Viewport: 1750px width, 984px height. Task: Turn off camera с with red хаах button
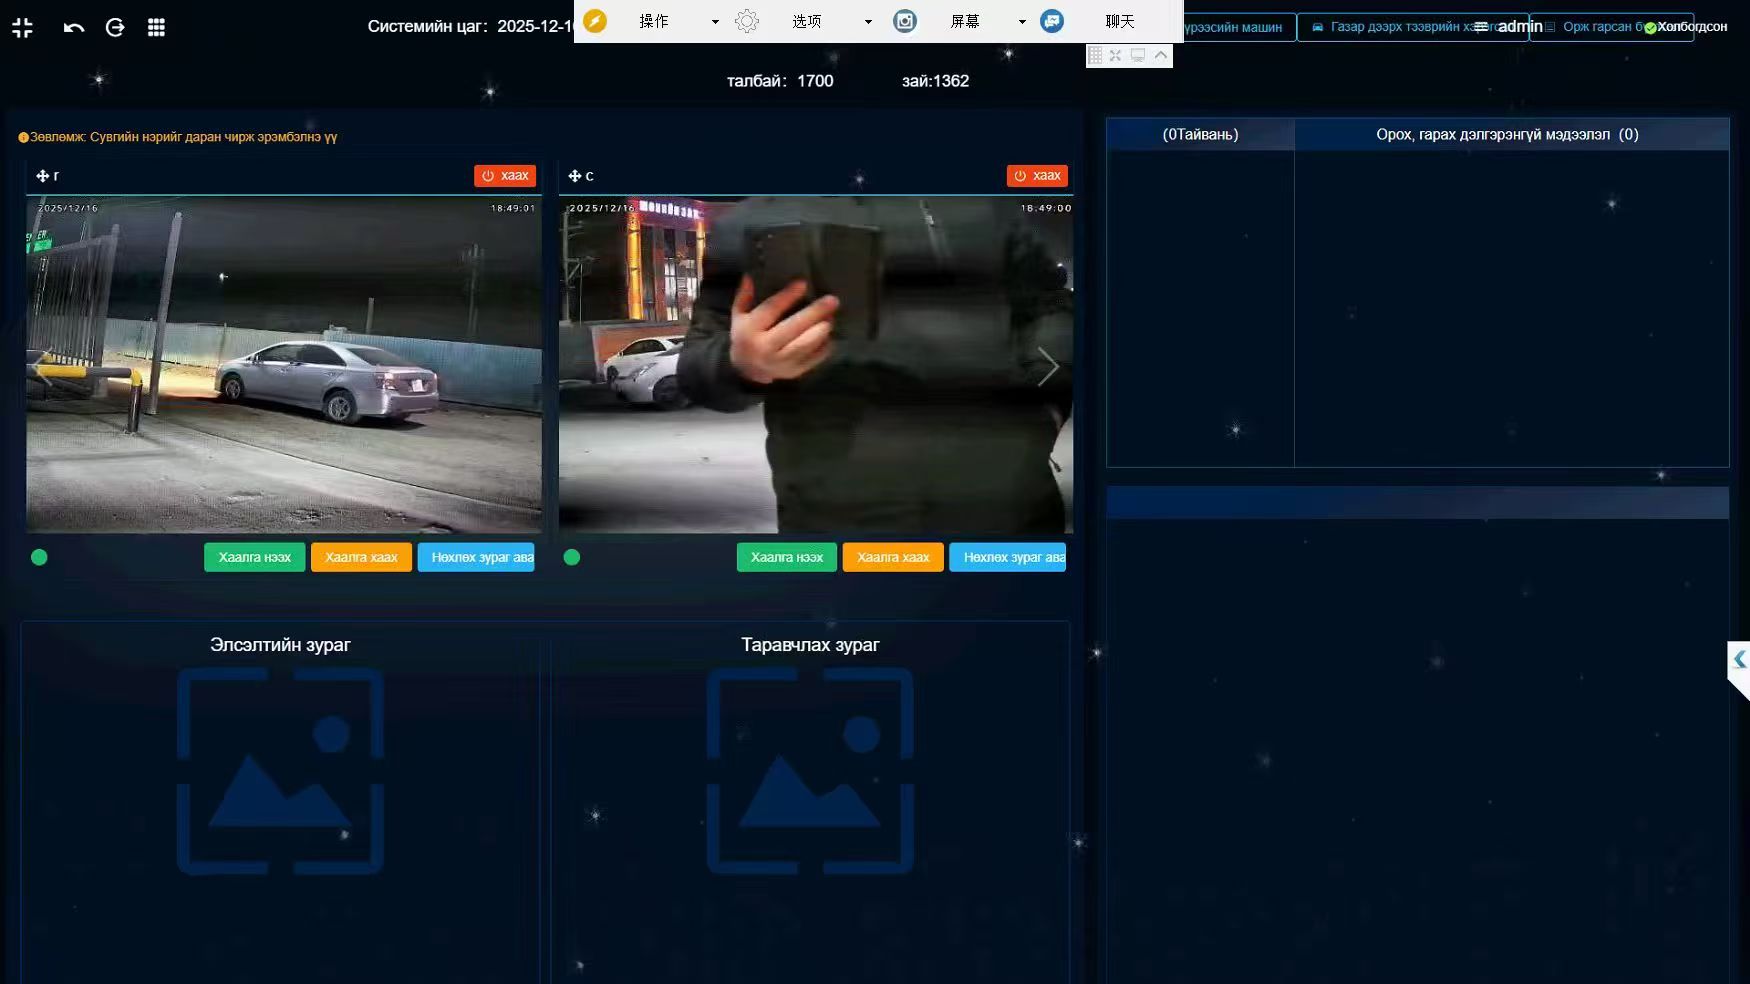[1037, 176]
